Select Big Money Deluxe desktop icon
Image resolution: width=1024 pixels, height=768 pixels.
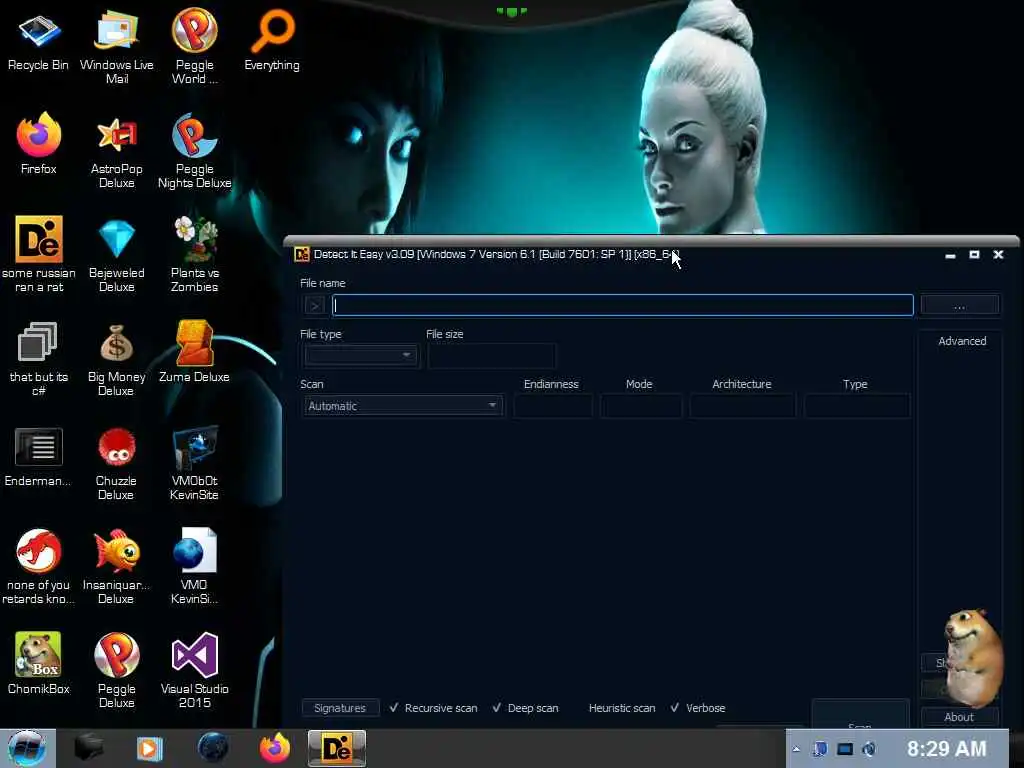(116, 359)
